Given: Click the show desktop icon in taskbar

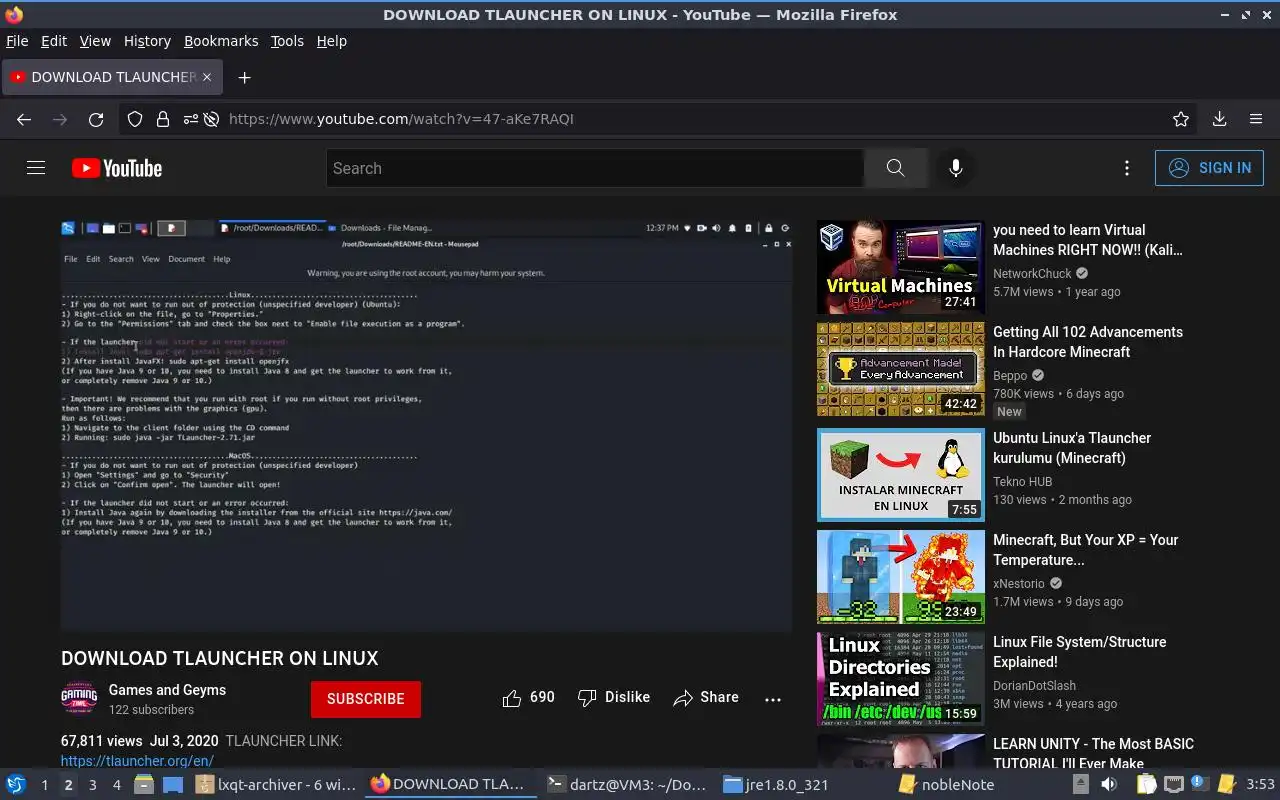Looking at the screenshot, I should point(172,785).
